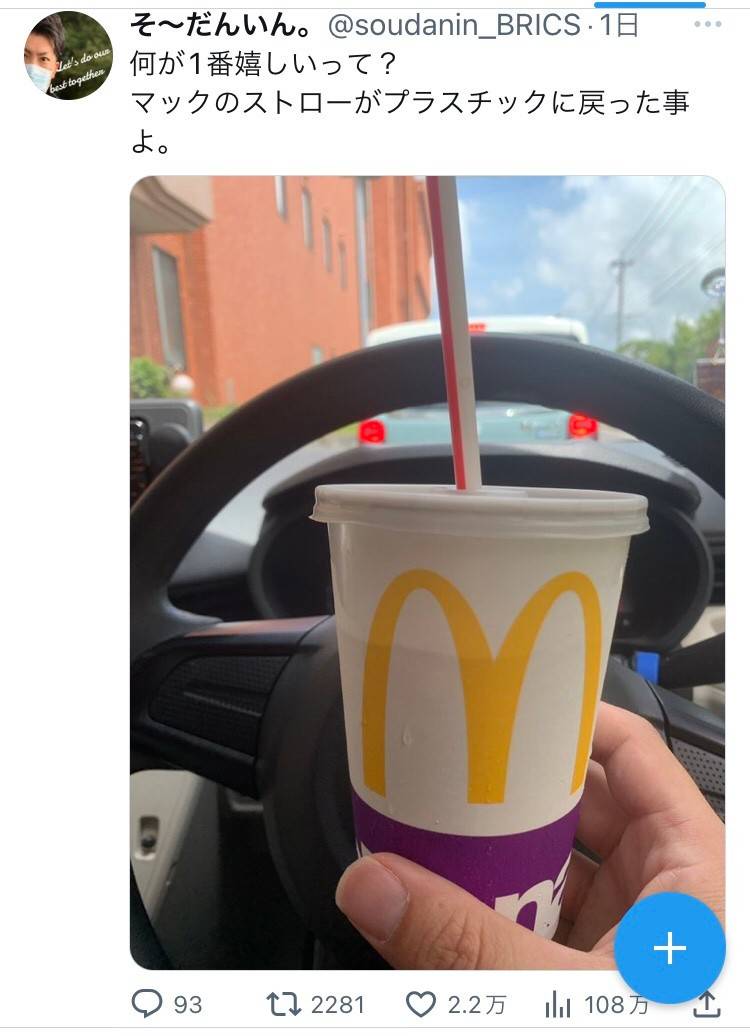Click the 108万 view count
750x1036 pixels.
(x=616, y=1005)
